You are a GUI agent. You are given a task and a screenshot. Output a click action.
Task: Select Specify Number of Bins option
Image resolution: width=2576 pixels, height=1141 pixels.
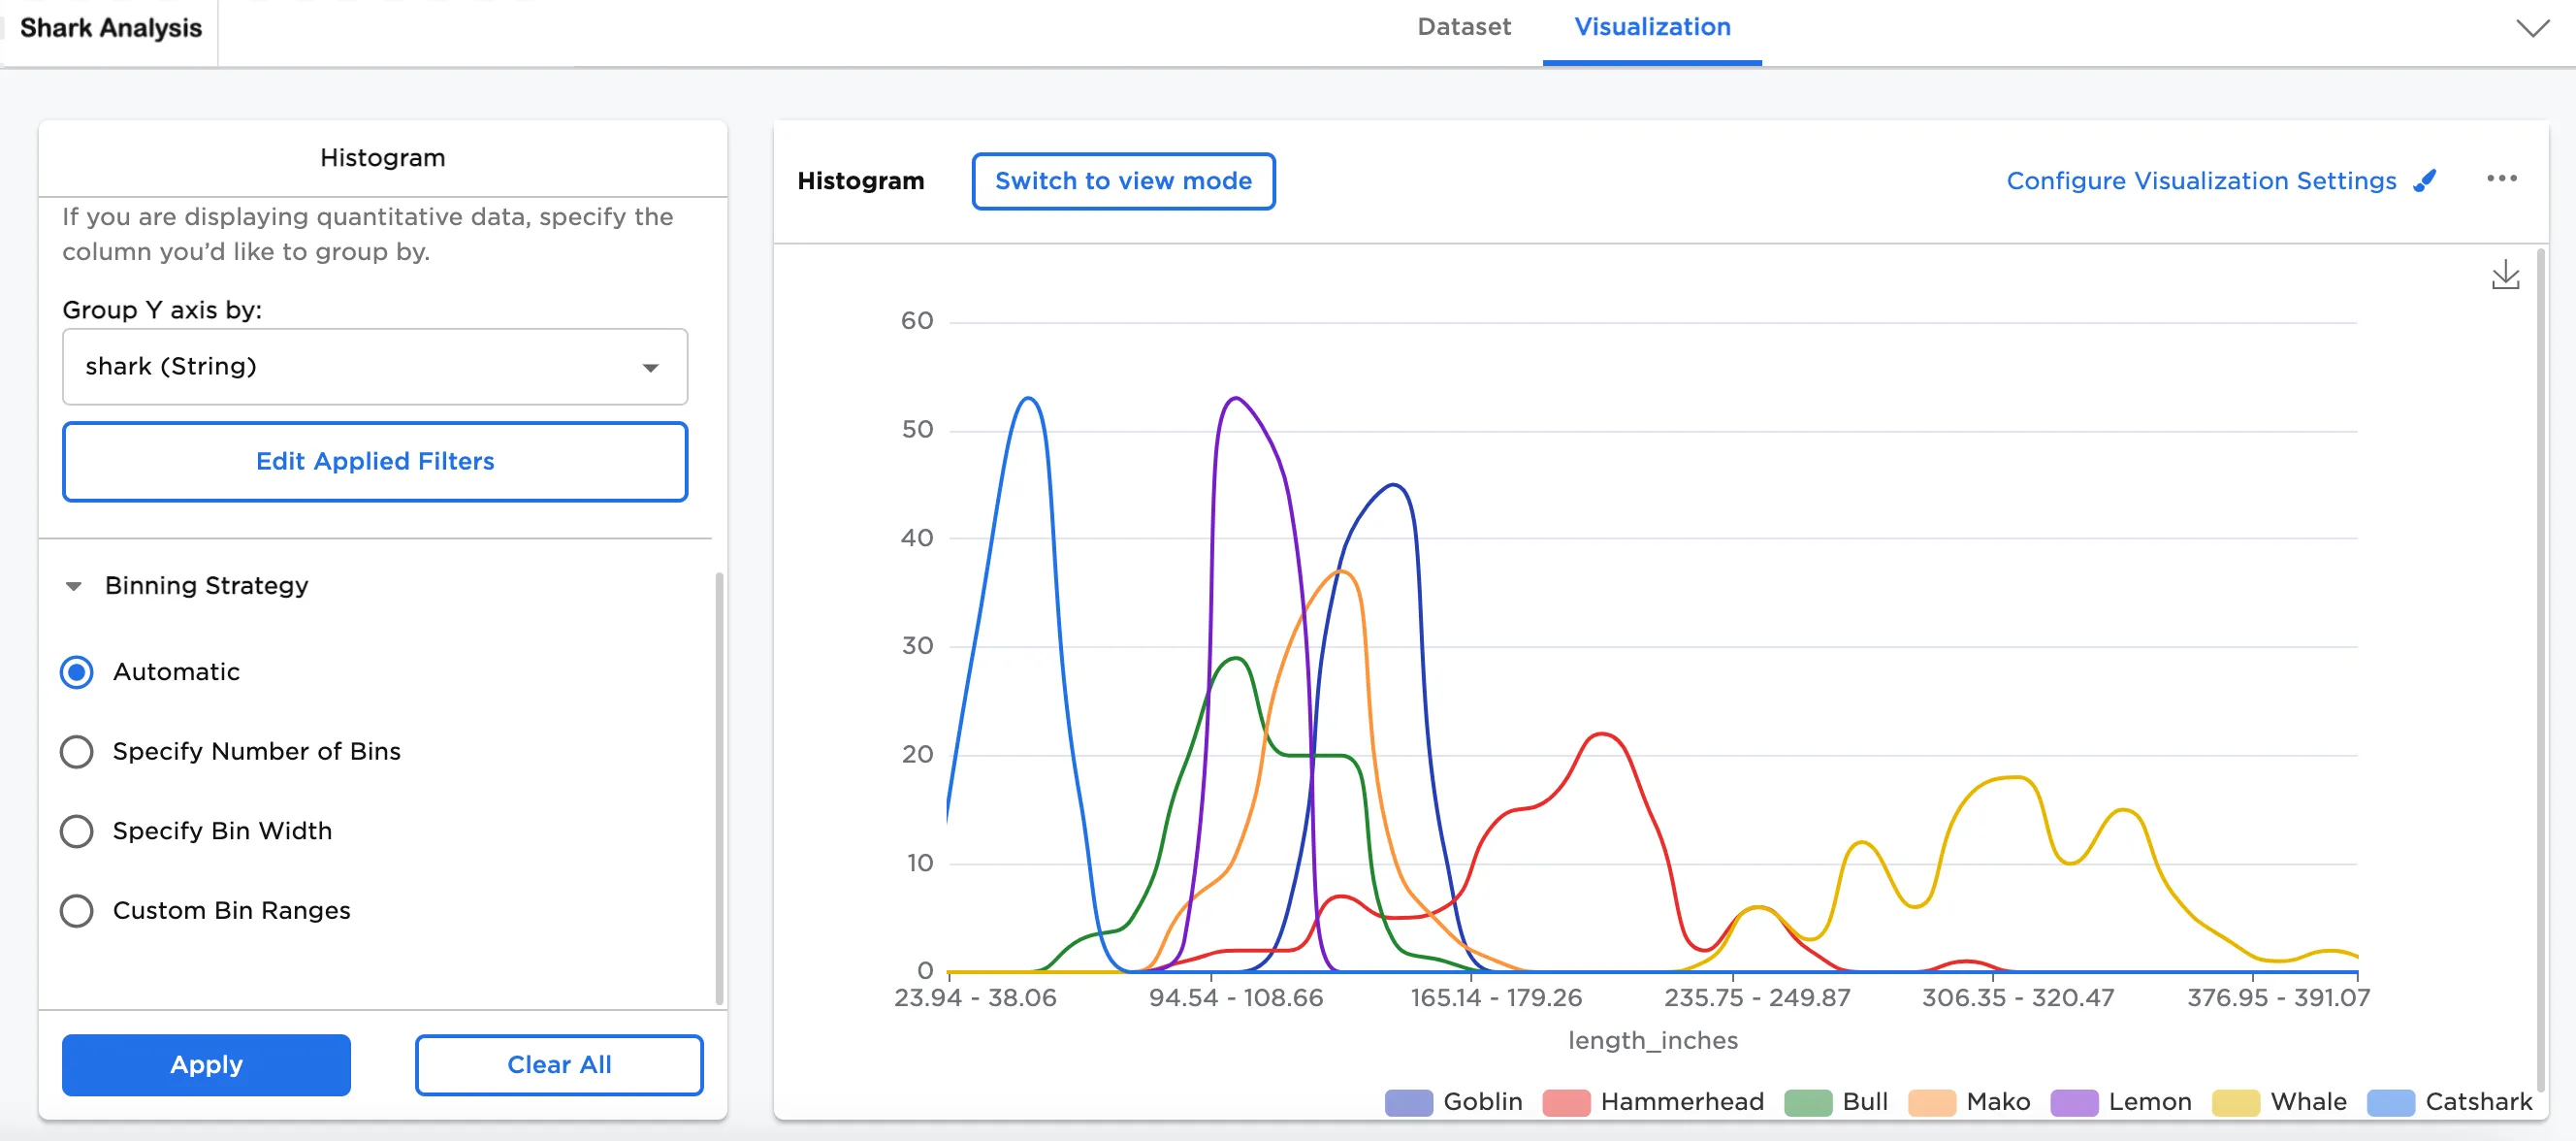(77, 751)
